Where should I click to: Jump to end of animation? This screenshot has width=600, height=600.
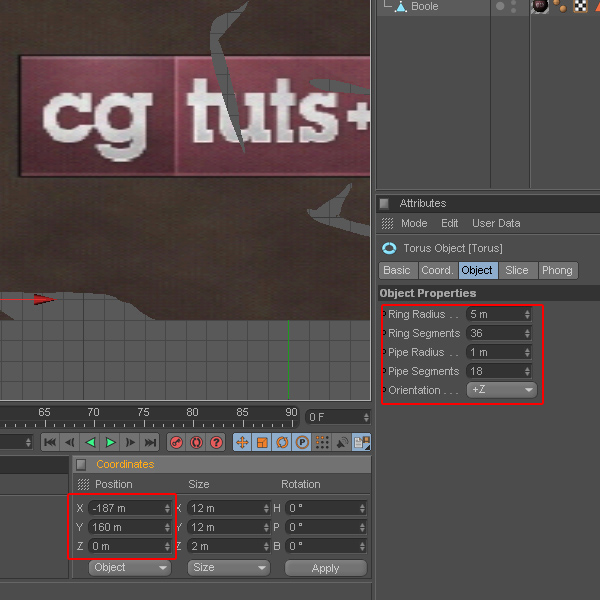[x=150, y=443]
